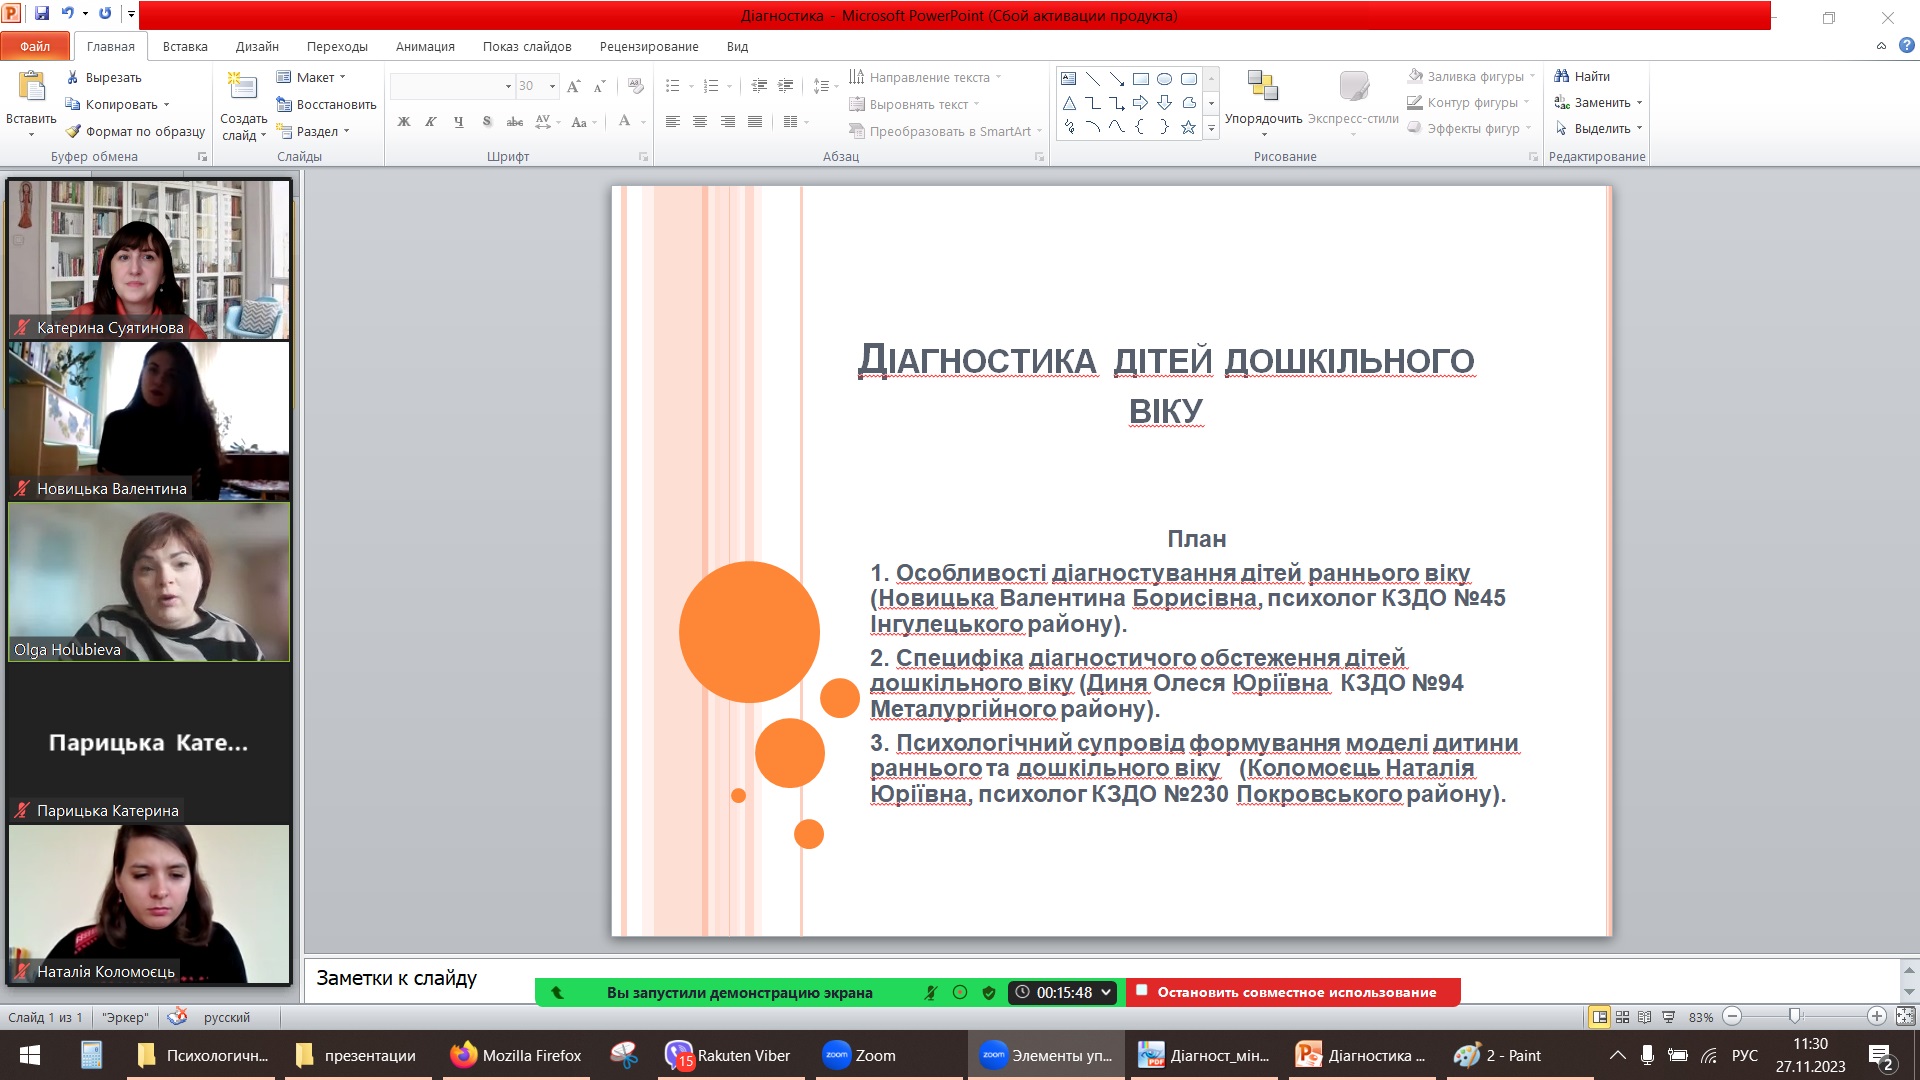Screen dimensions: 1920x1080
Task: Pick the right arrow block shape
Action: [x=1140, y=103]
